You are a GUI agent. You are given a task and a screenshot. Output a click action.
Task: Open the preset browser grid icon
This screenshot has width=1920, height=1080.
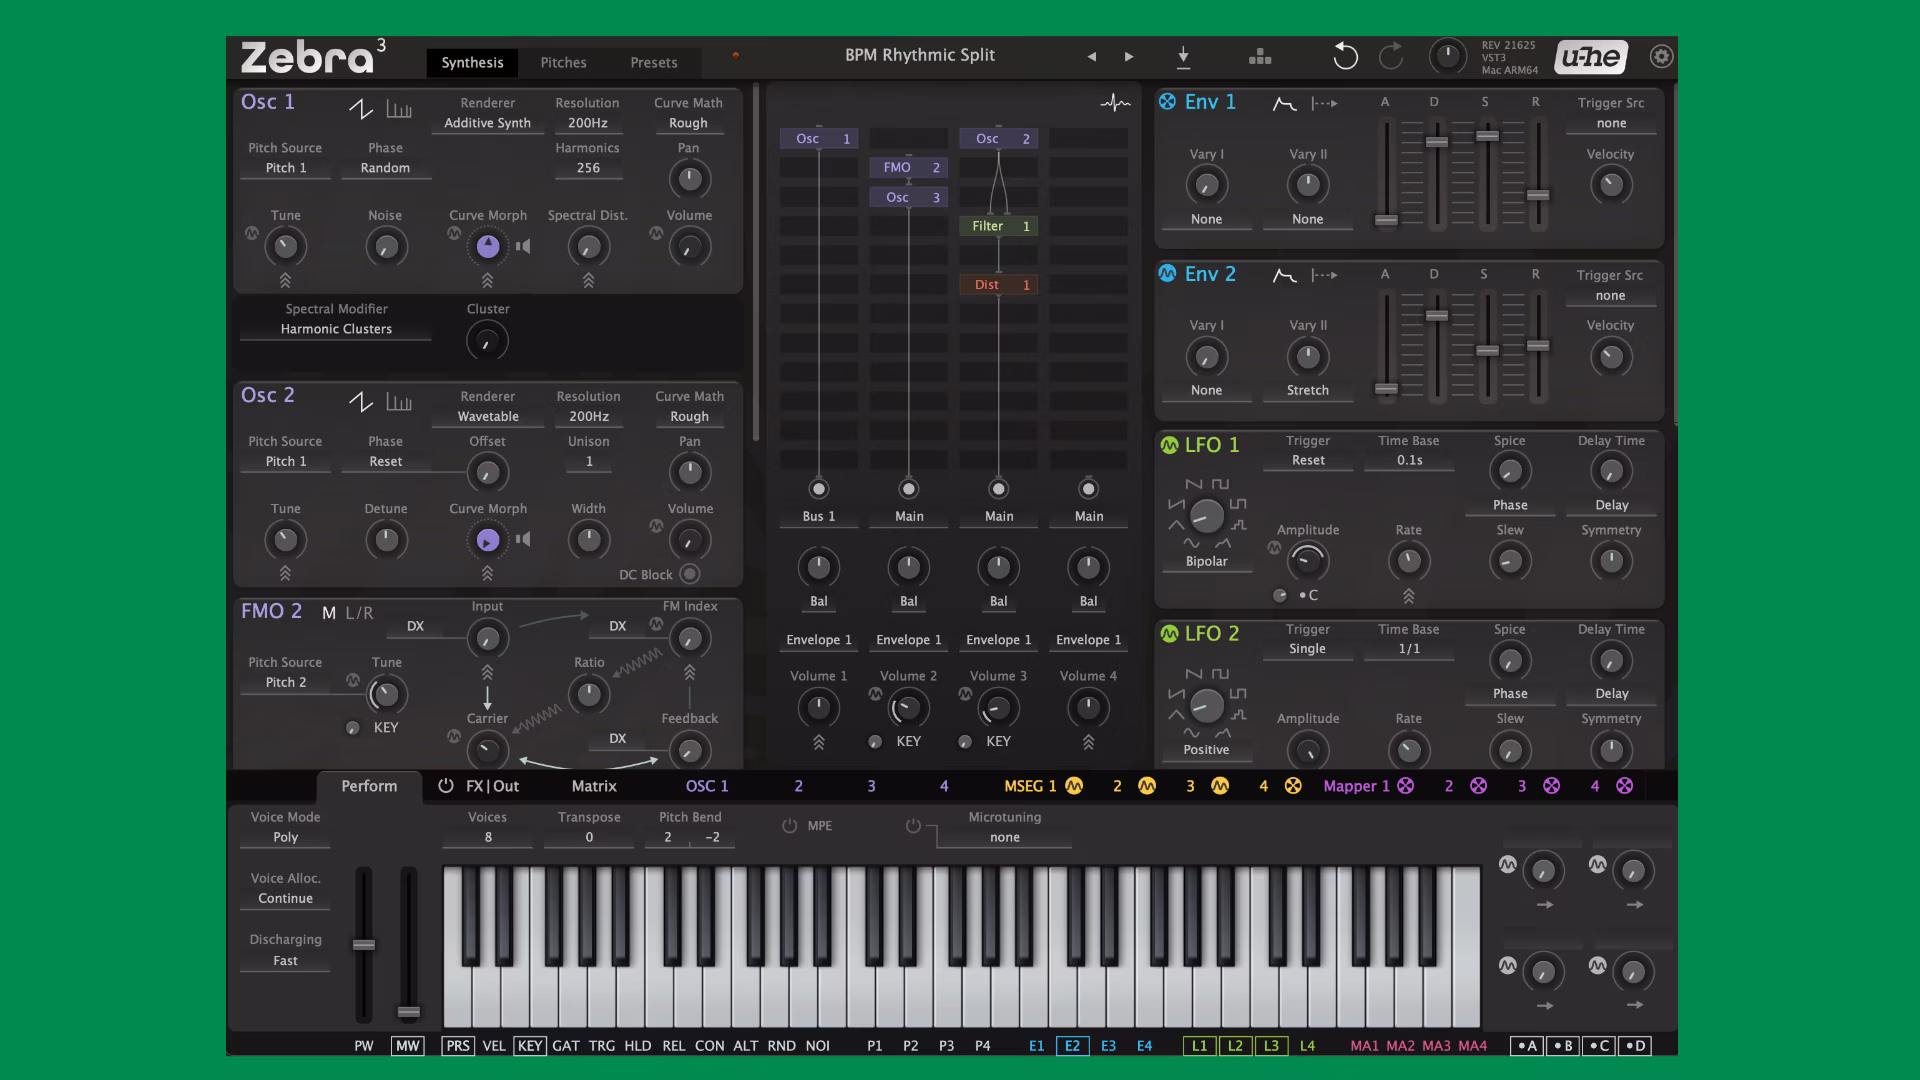[x=1259, y=57]
